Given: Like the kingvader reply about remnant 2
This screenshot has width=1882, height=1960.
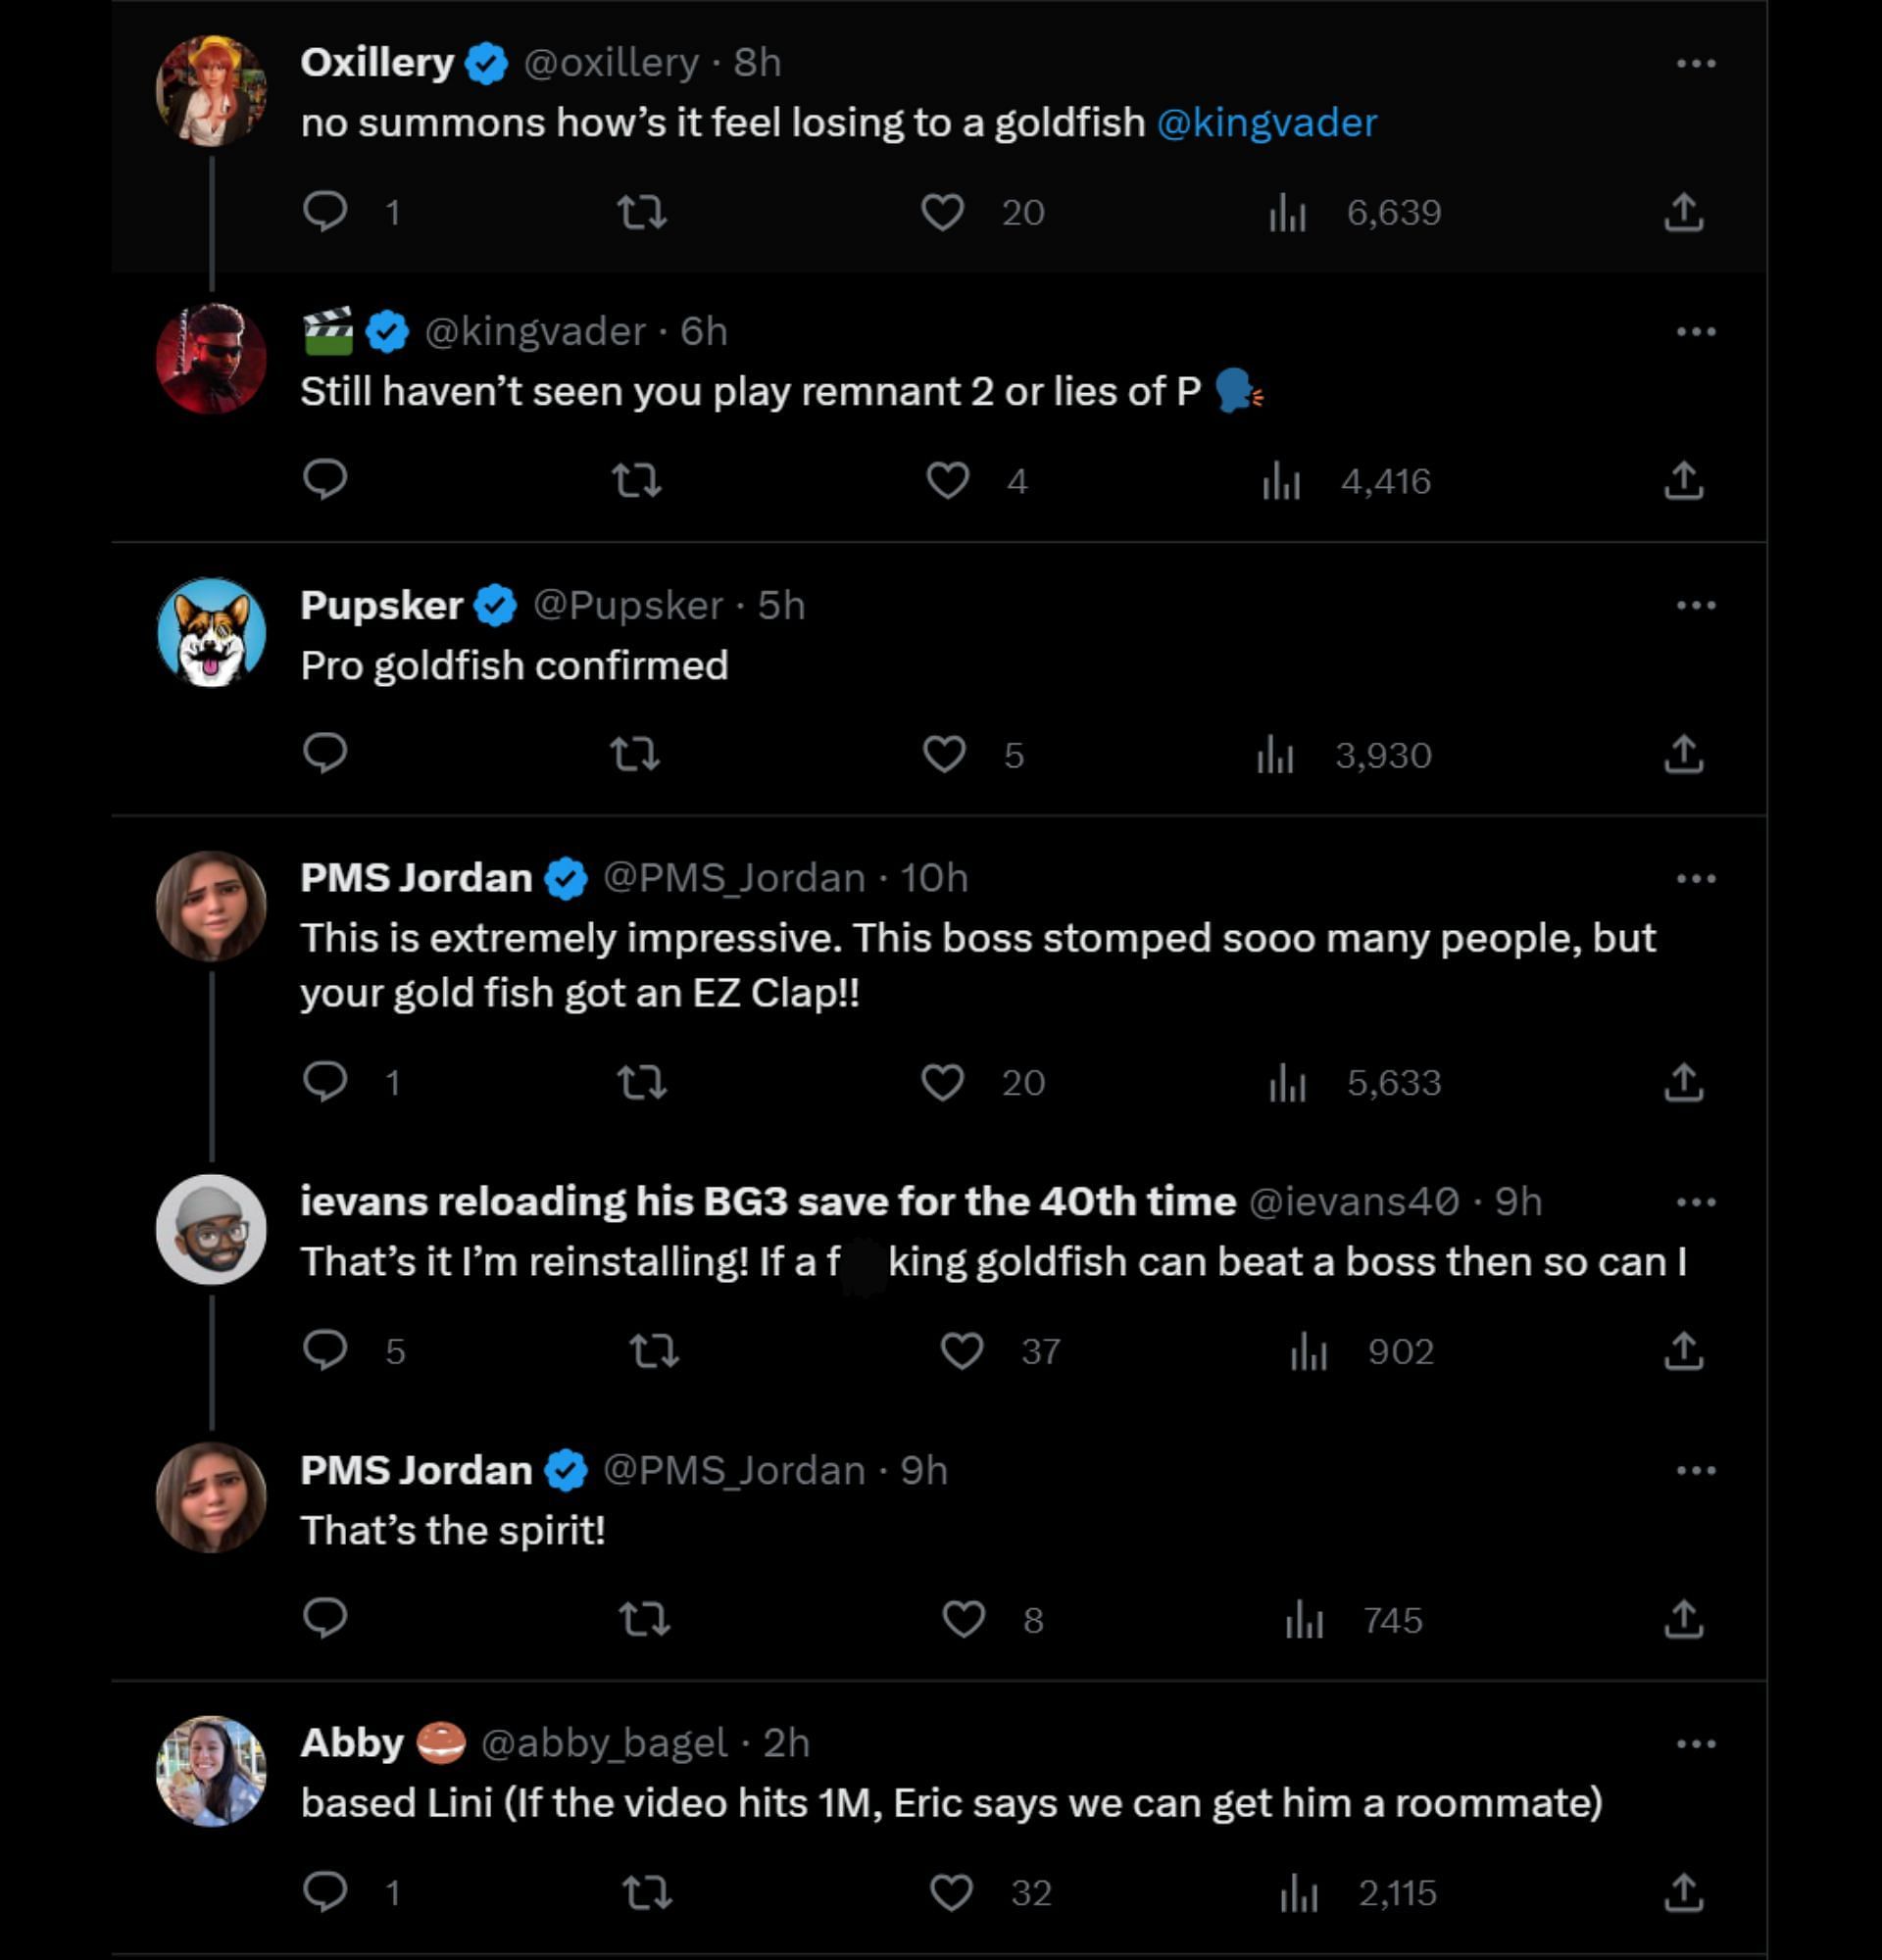Looking at the screenshot, I should point(947,481).
